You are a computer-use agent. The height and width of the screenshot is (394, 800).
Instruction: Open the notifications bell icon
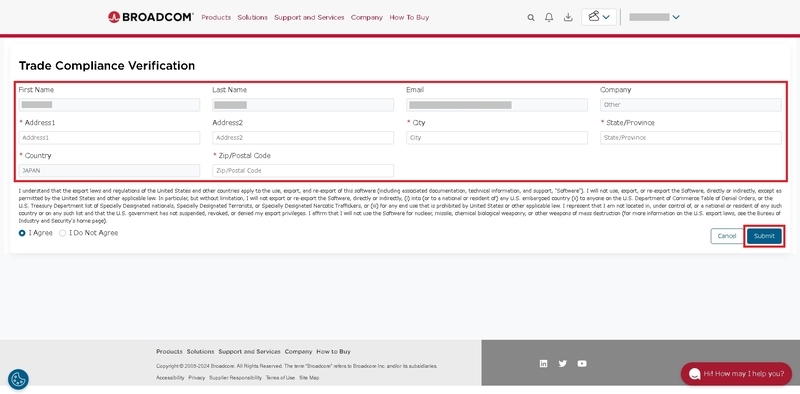click(x=549, y=17)
